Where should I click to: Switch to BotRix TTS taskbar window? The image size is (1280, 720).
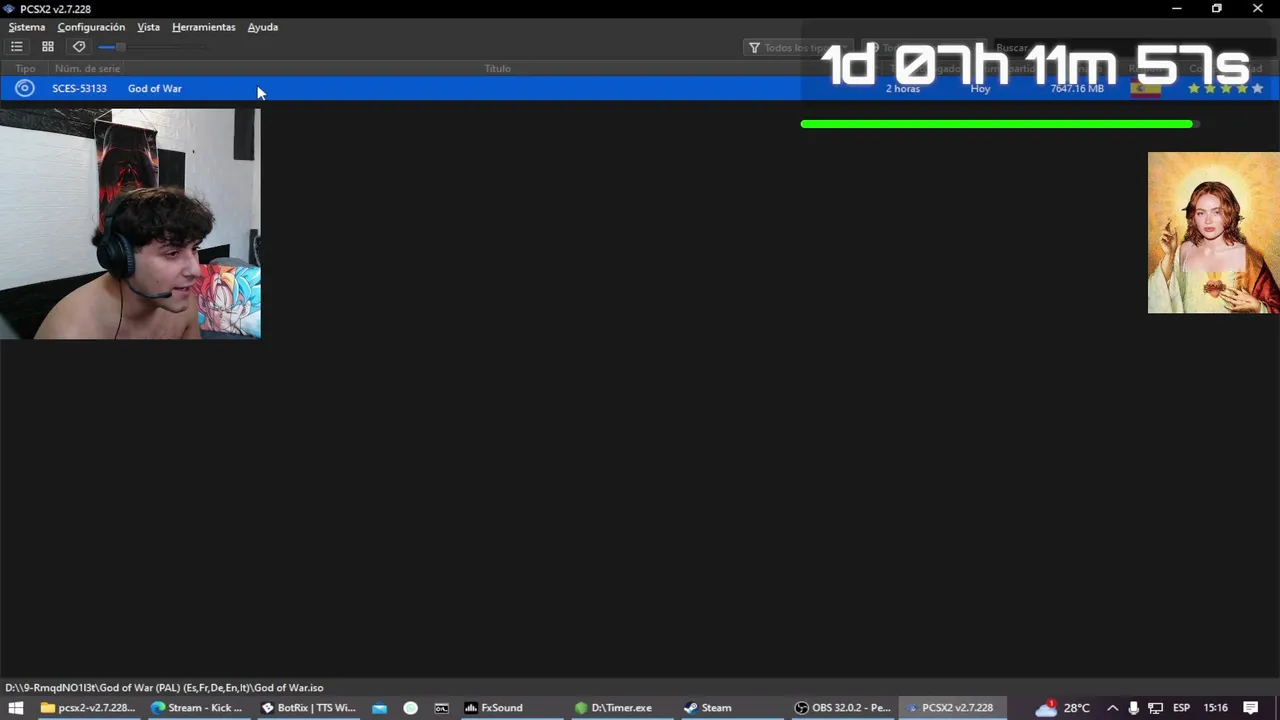tap(308, 708)
